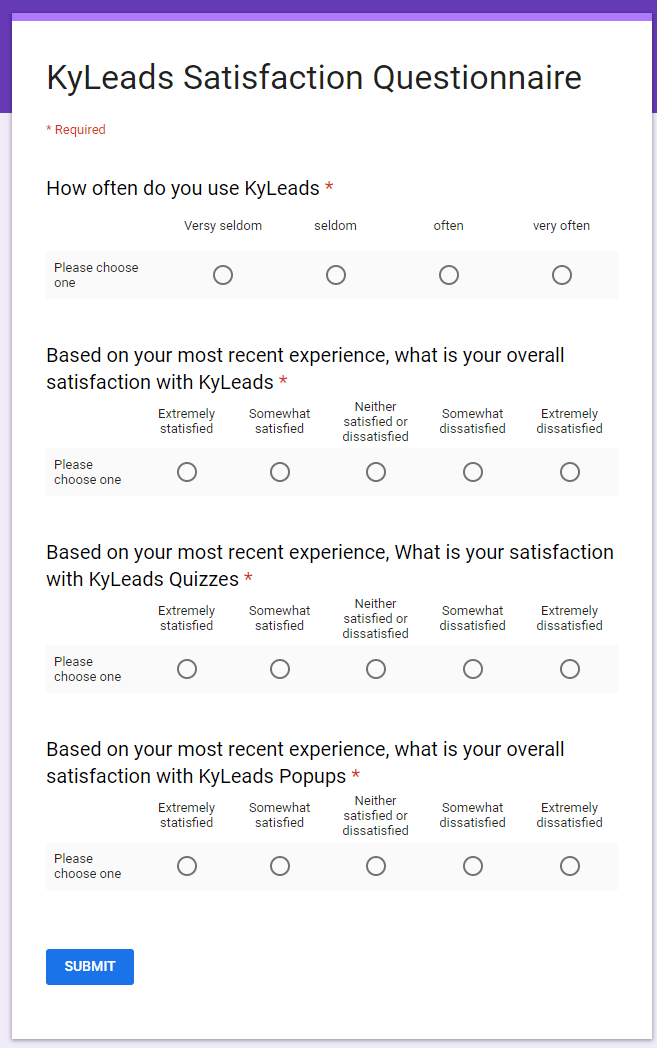
Task: Pick 'Somewhat satisfied' for KyLeads Popups
Action: [x=280, y=866]
